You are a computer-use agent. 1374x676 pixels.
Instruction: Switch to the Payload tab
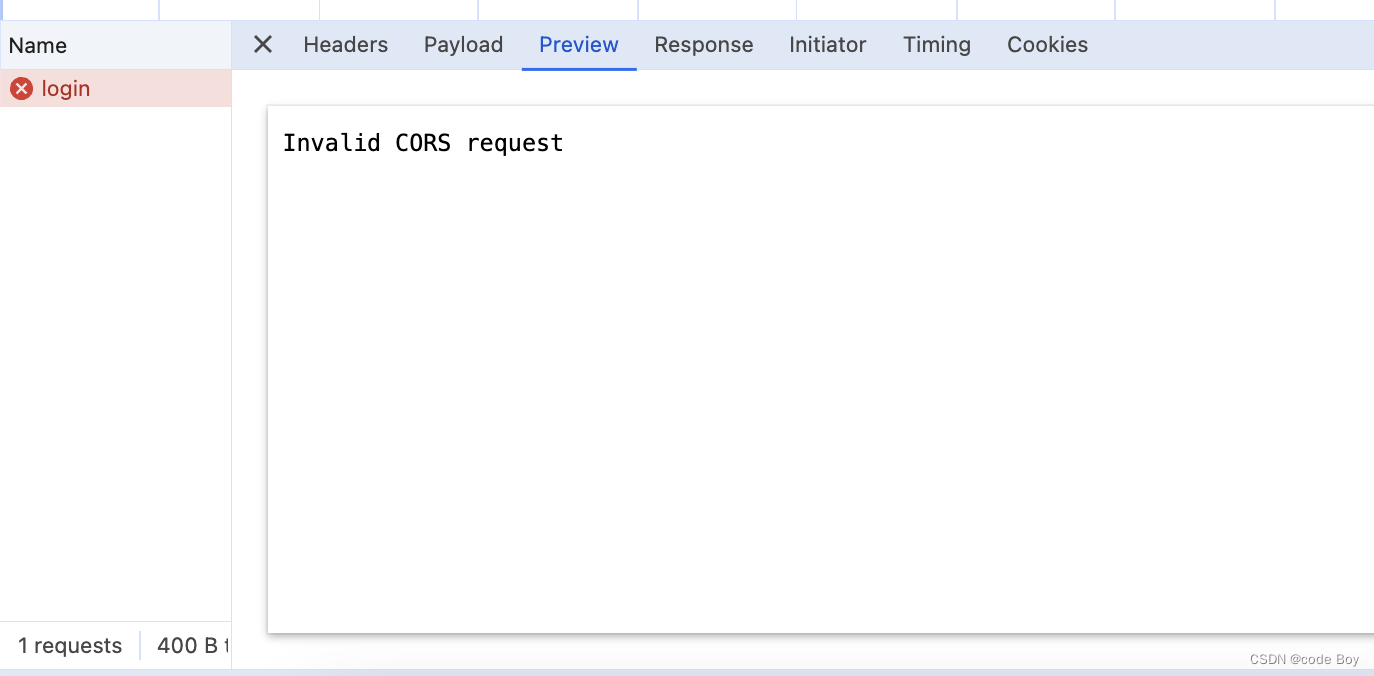coord(463,44)
